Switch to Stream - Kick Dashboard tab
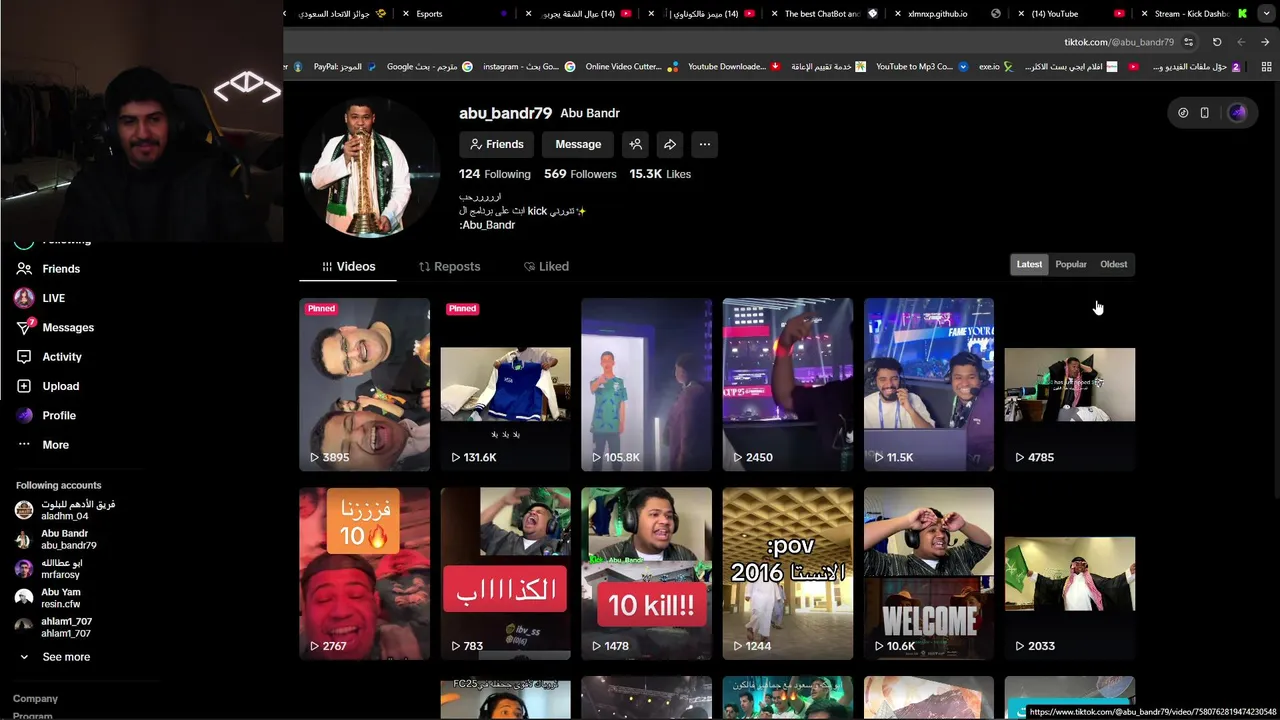Screen dimensions: 1280x720 (1192, 14)
